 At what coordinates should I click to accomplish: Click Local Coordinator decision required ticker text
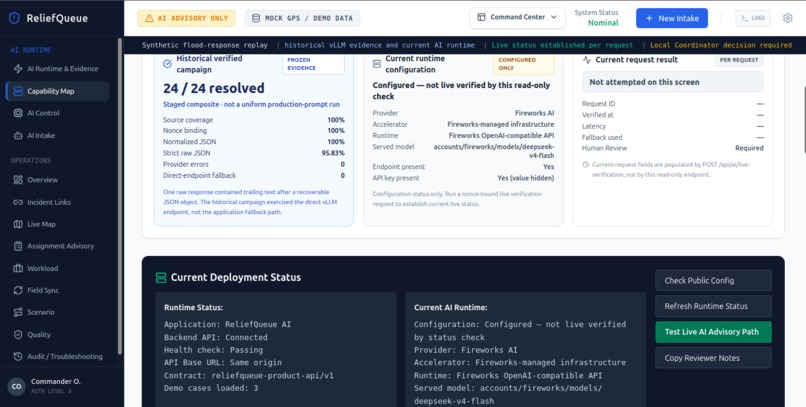coord(721,45)
